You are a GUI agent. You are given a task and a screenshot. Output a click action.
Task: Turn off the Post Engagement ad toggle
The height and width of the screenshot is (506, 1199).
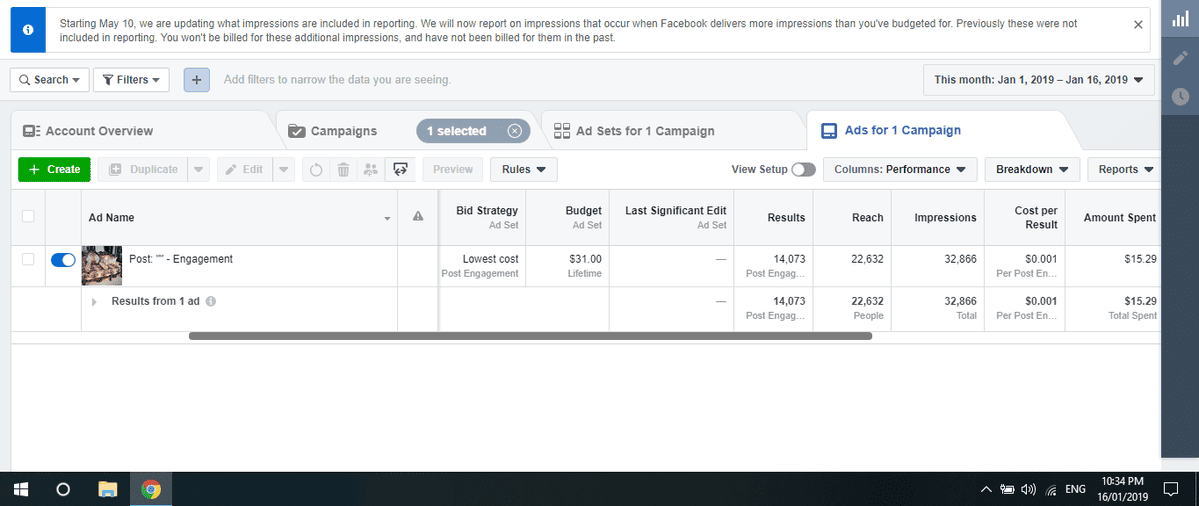pyautogui.click(x=63, y=260)
